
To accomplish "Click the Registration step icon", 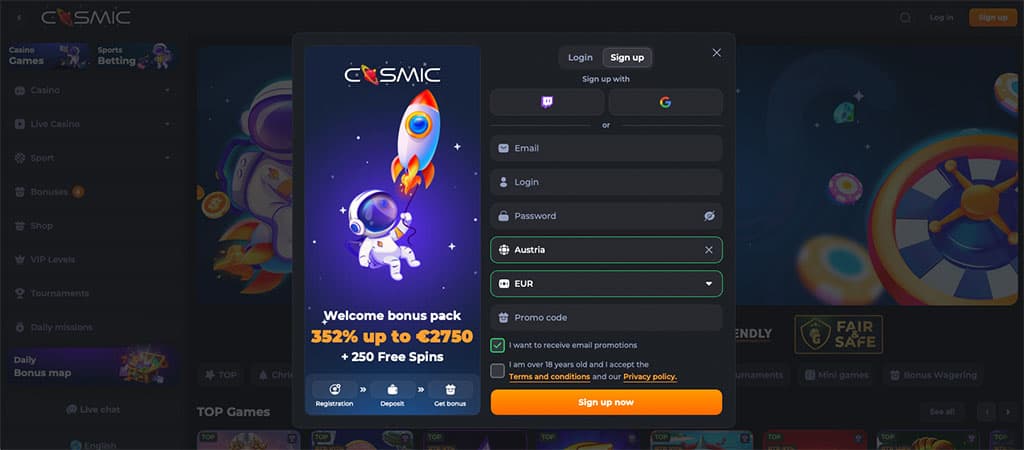I will 335,389.
